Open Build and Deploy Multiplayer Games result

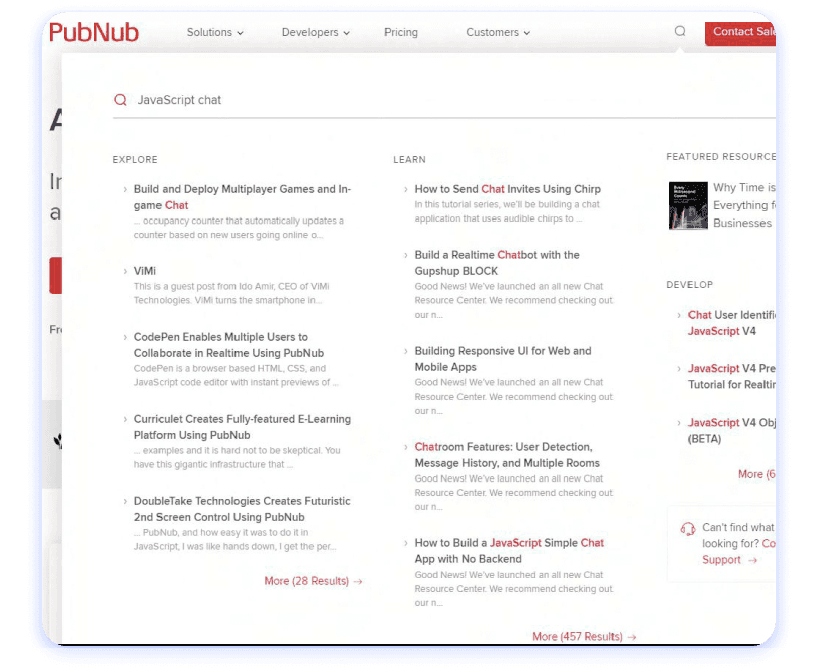coord(243,197)
